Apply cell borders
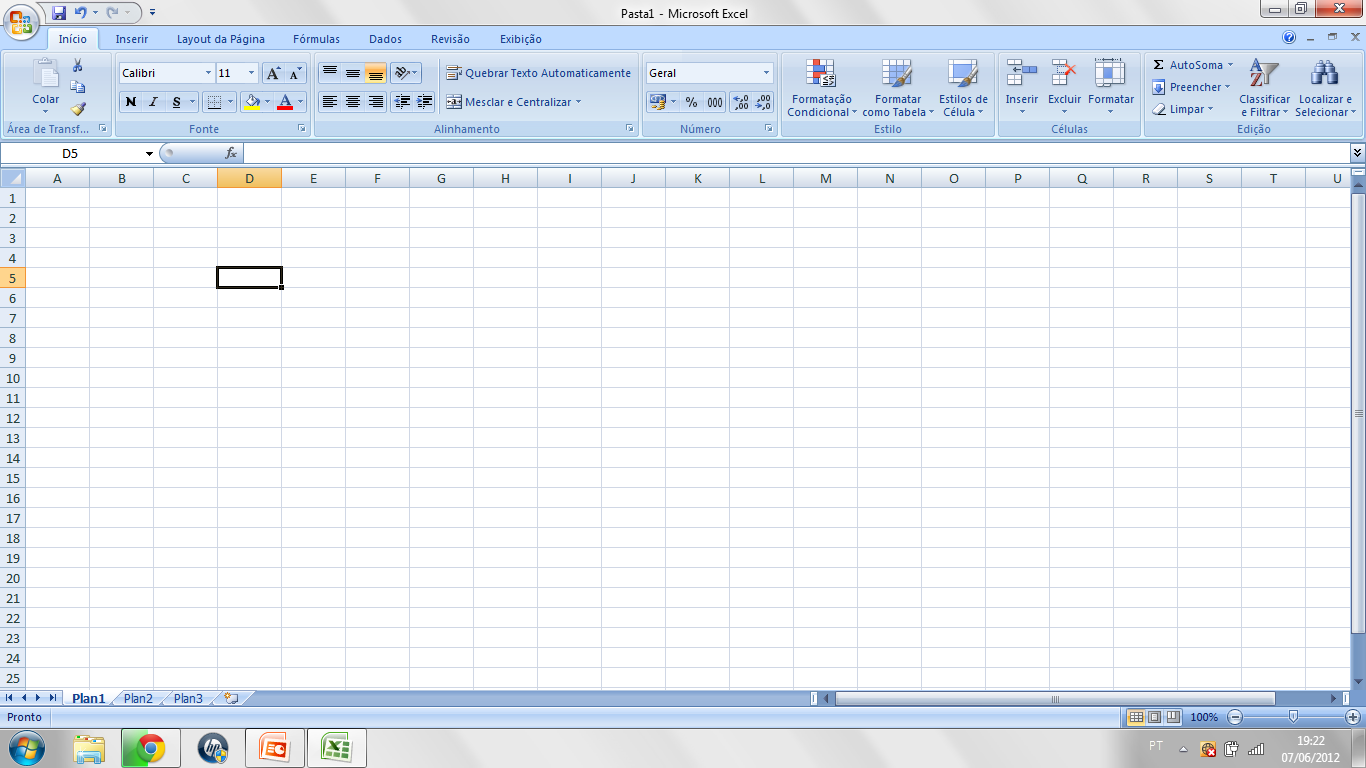 (213, 102)
